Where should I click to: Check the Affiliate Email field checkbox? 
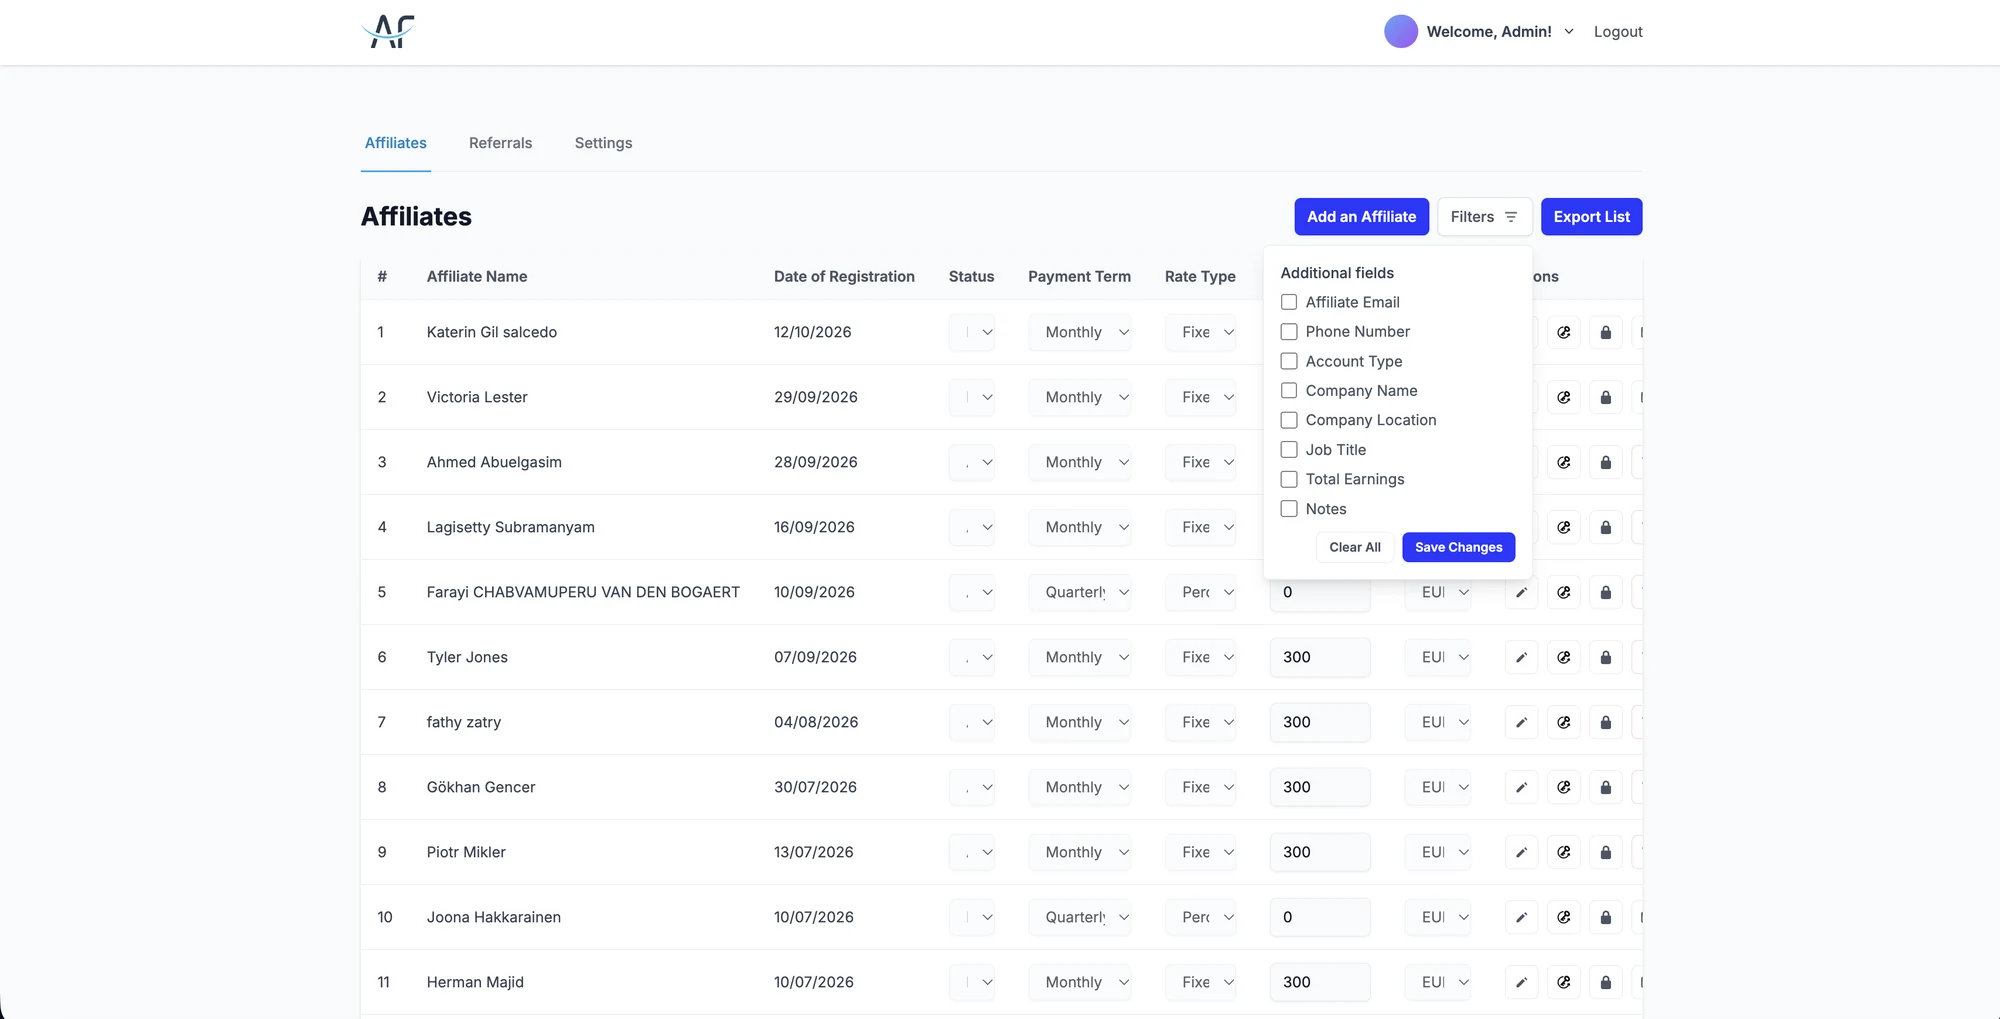click(1289, 302)
